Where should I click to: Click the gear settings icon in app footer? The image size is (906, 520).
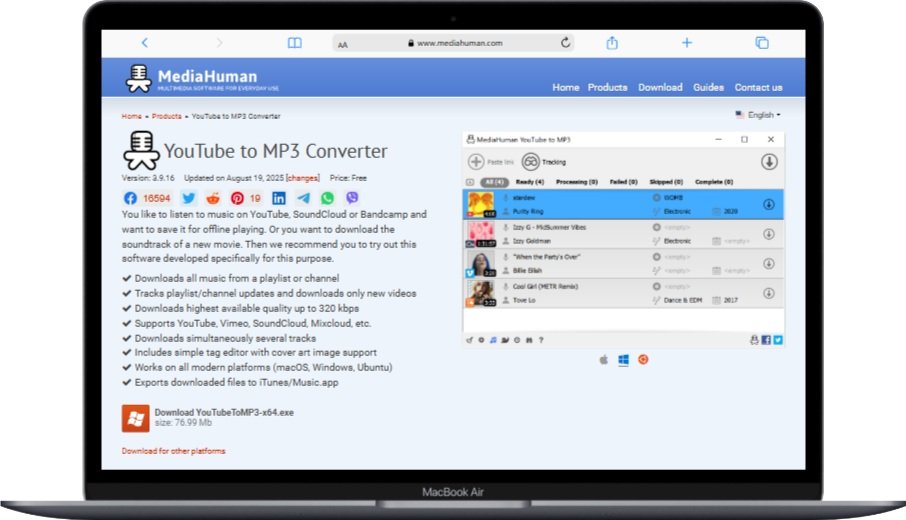point(481,340)
